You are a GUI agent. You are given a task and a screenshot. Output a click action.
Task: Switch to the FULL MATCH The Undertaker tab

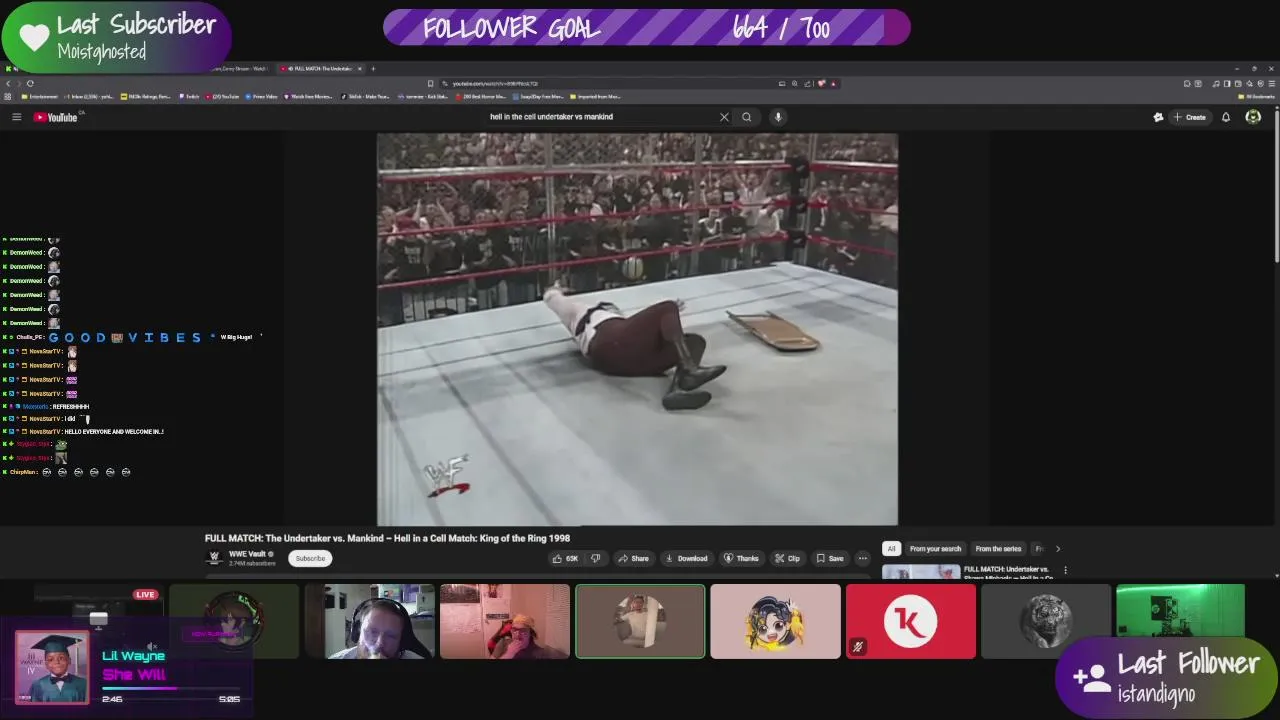point(318,69)
